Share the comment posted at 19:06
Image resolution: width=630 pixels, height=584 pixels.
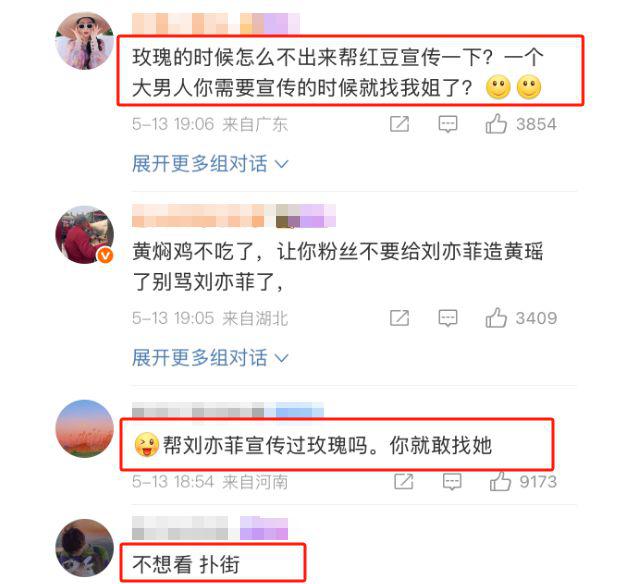coord(399,124)
